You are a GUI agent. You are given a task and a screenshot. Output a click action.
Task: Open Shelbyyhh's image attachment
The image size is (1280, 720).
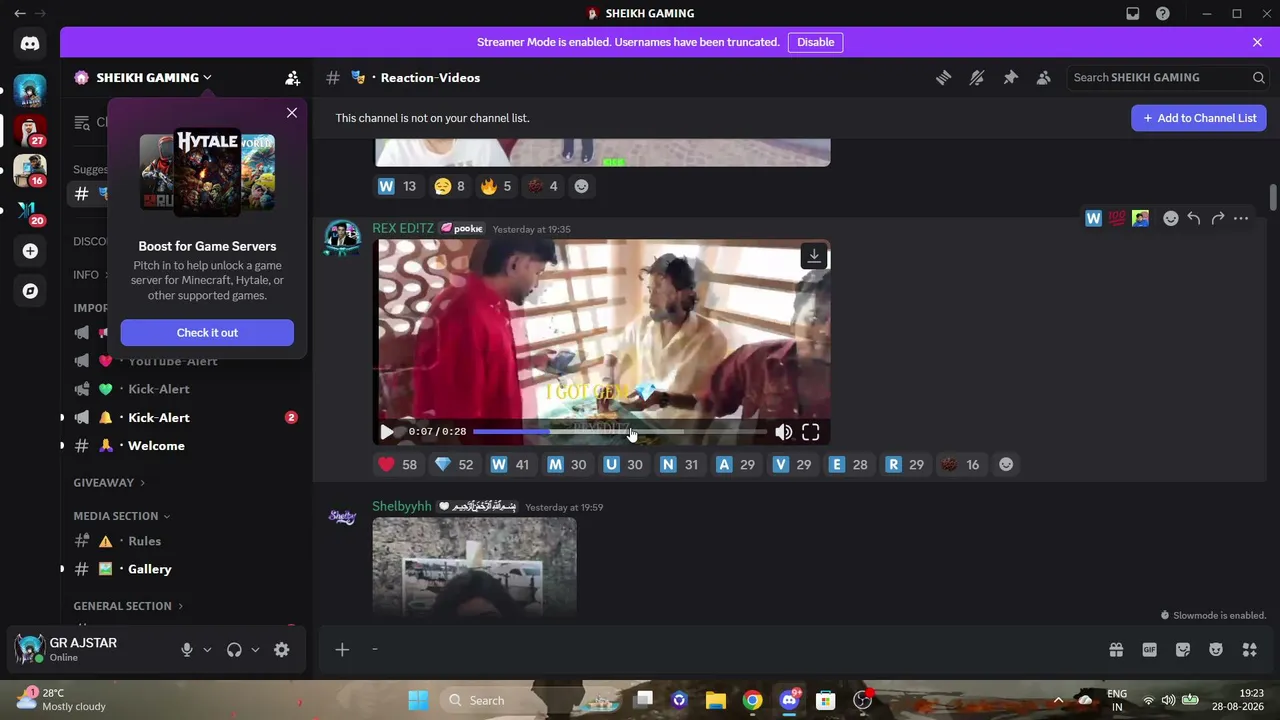click(474, 566)
